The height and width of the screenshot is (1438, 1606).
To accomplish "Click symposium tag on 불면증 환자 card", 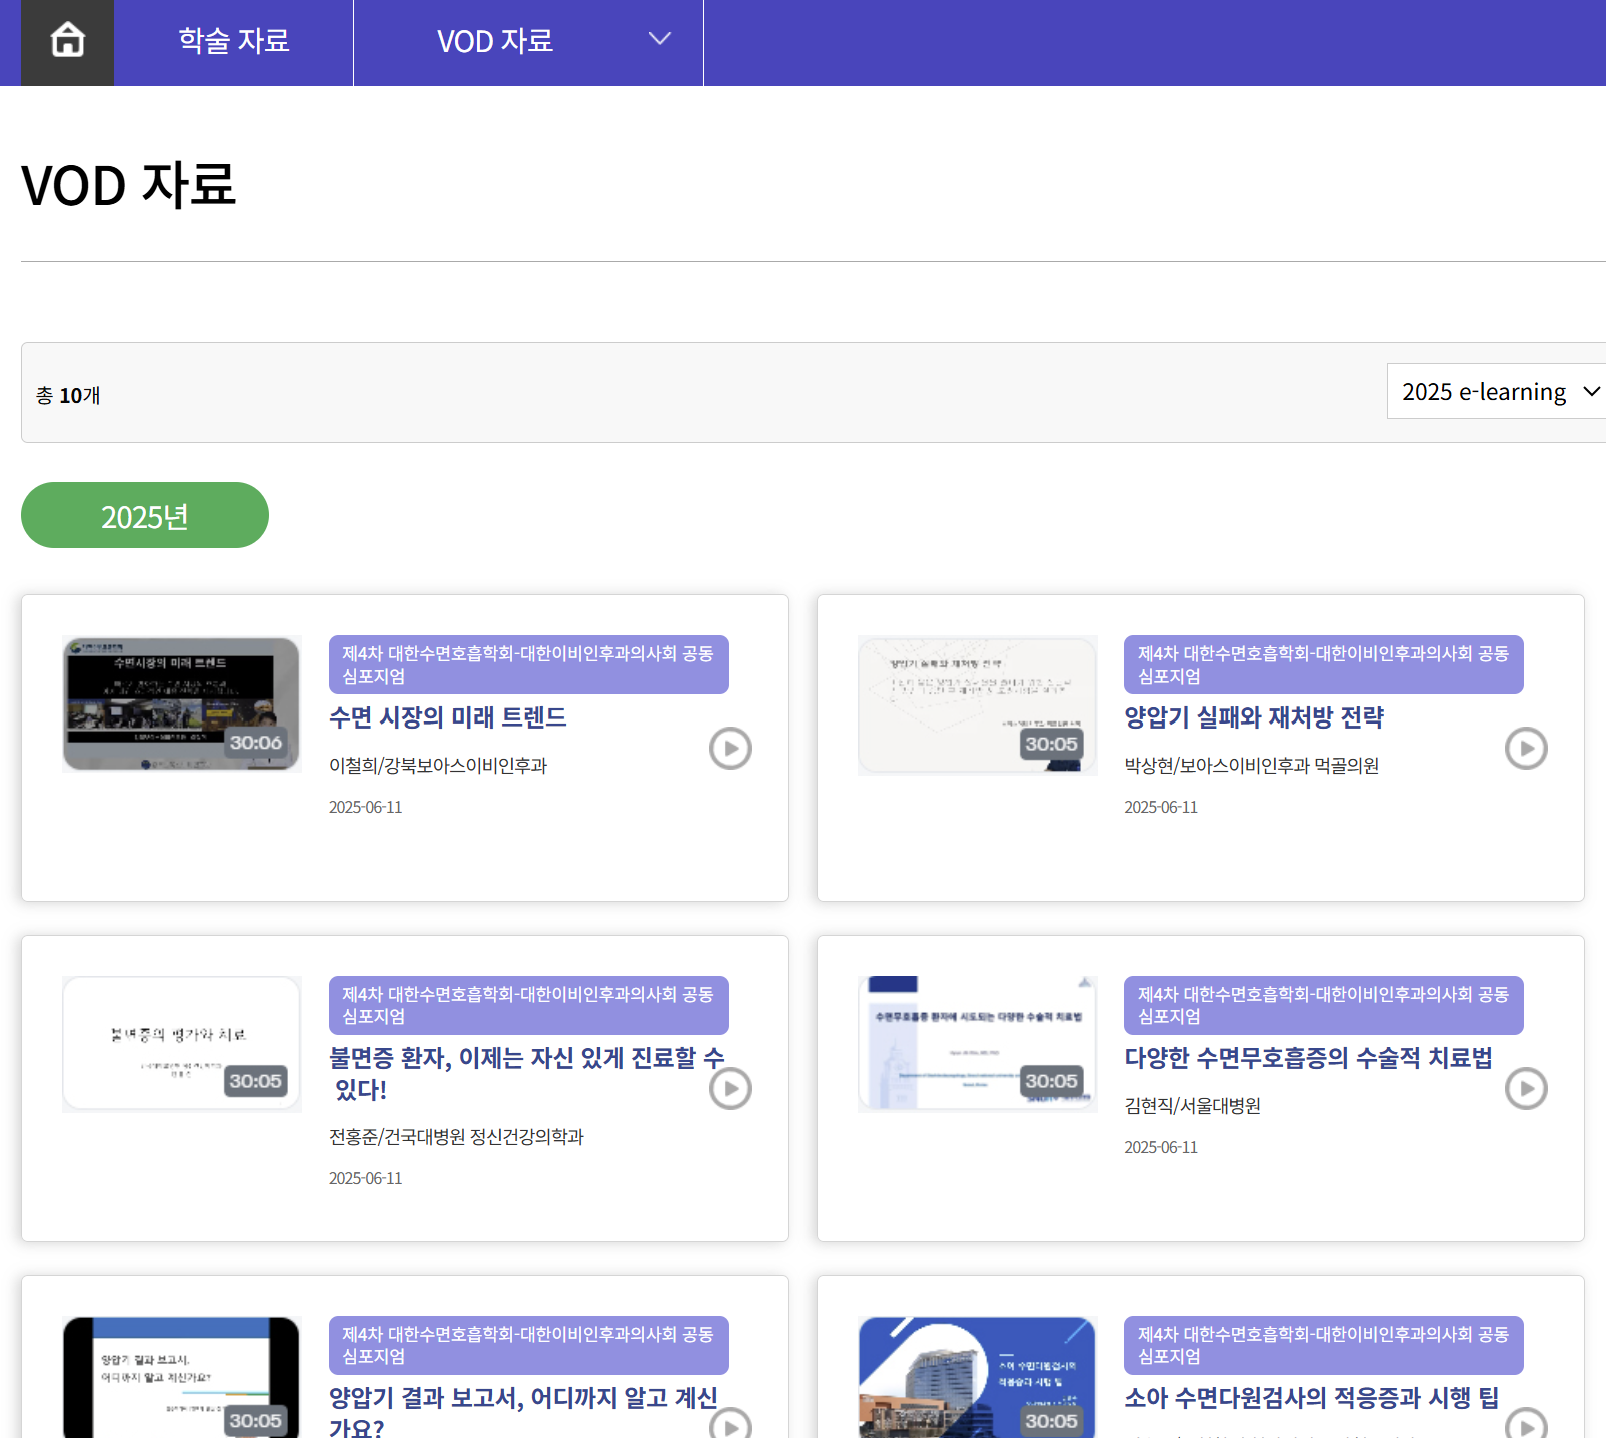I will click(x=528, y=1005).
